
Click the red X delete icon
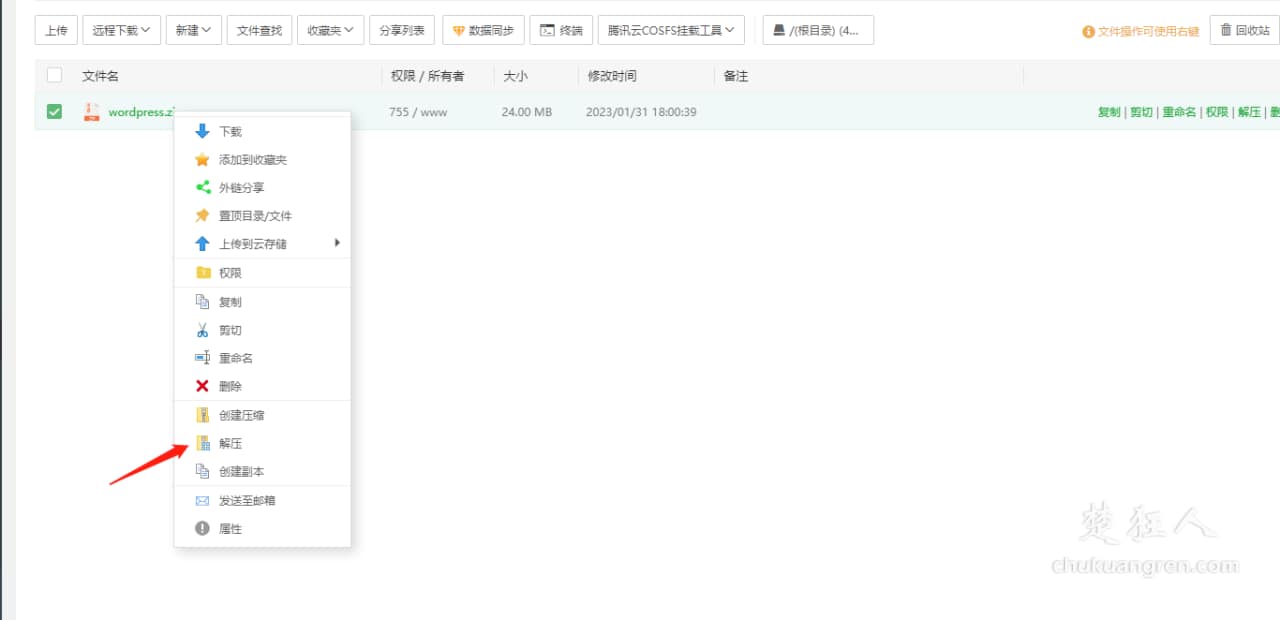tap(202, 386)
